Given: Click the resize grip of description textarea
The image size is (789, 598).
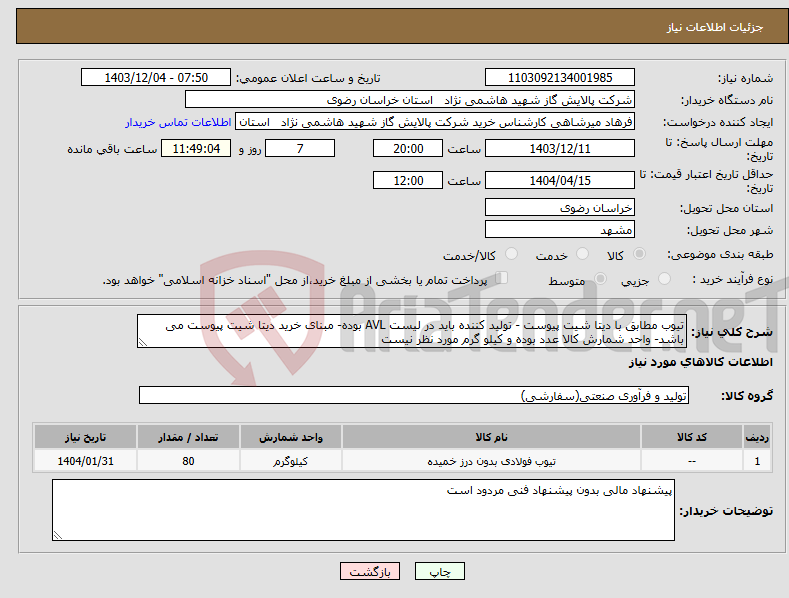Looking at the screenshot, I should click(142, 343).
